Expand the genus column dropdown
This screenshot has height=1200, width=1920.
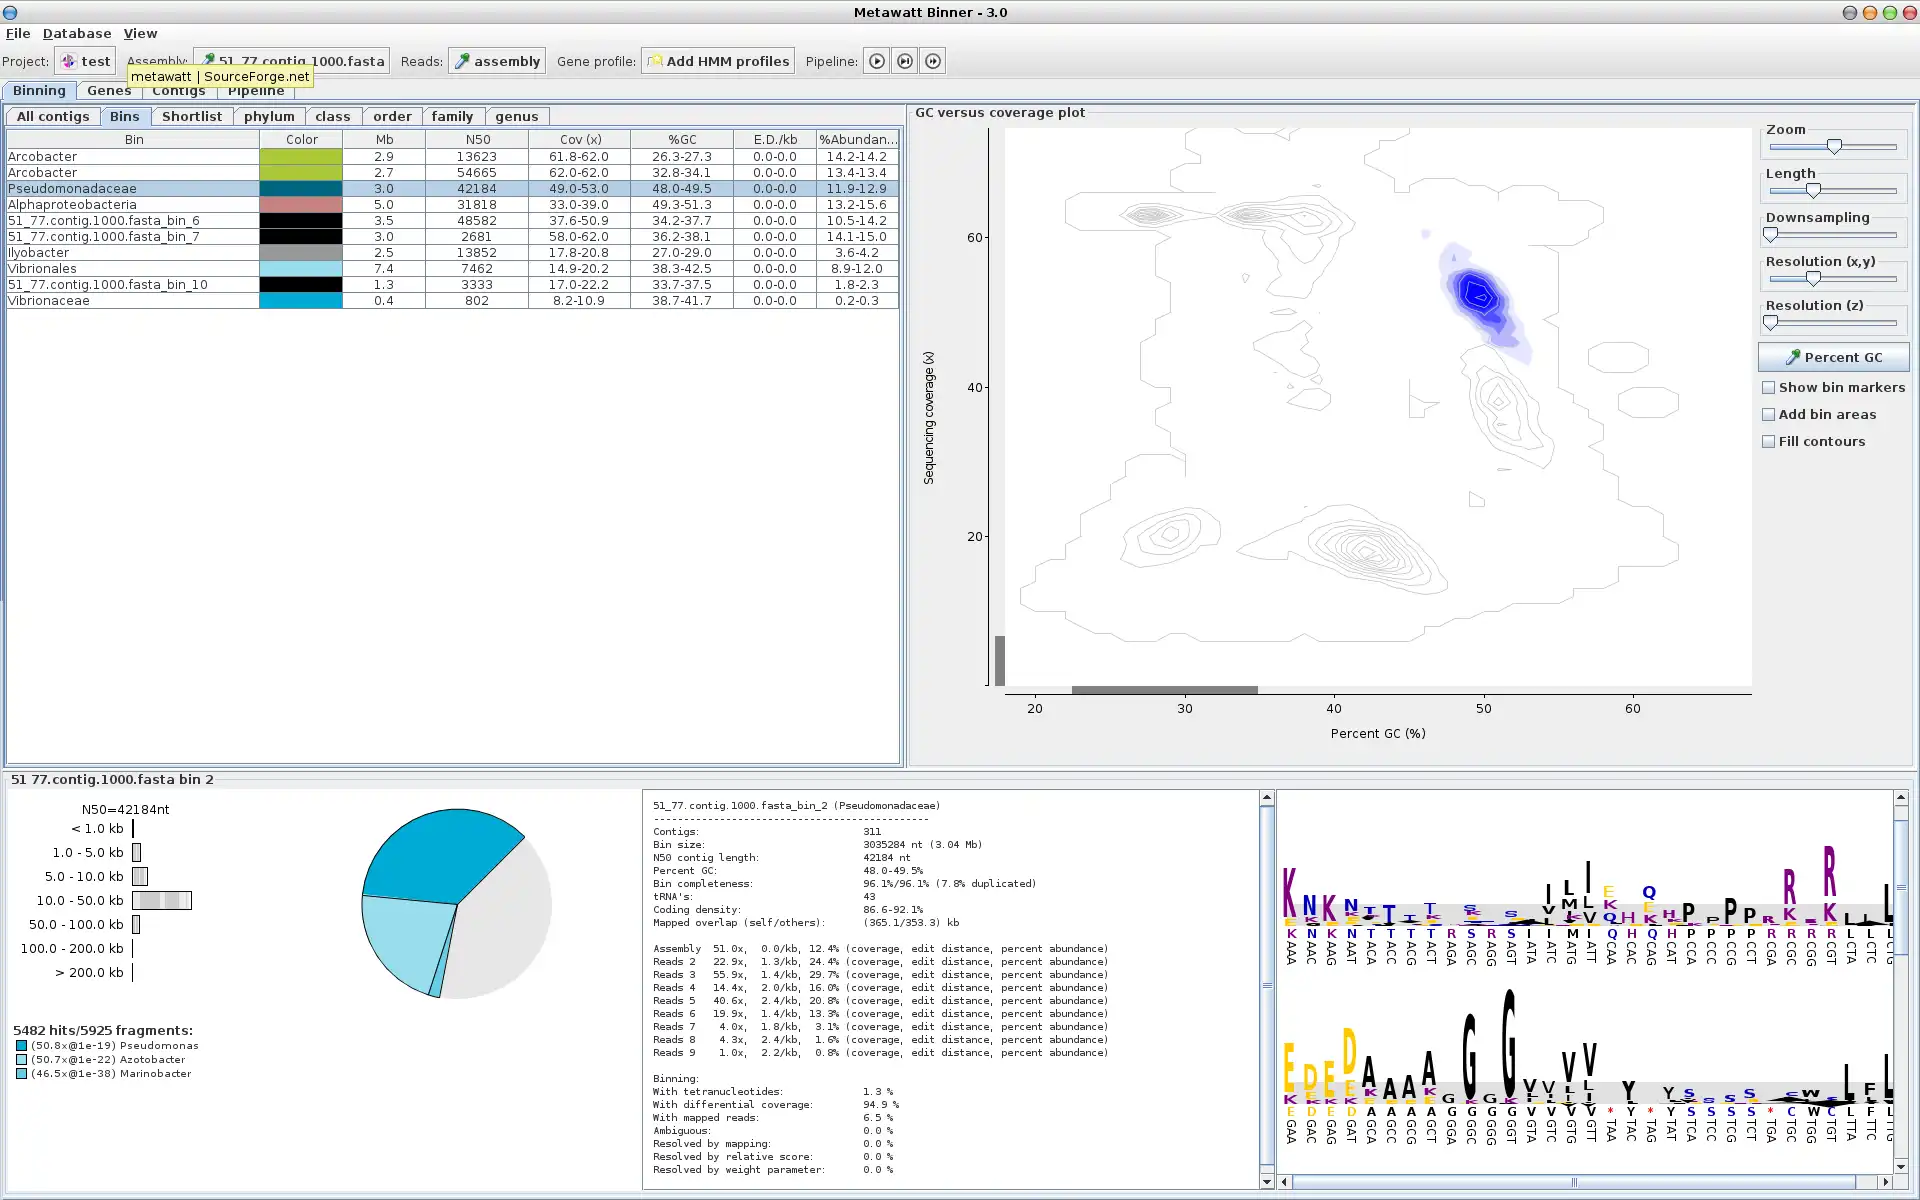(x=516, y=115)
